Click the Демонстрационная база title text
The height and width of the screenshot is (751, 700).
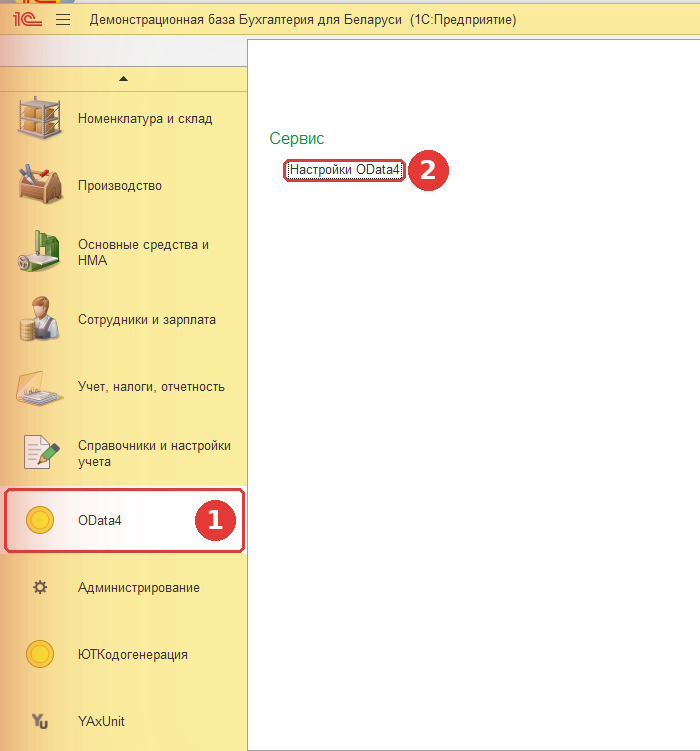pyautogui.click(x=303, y=20)
